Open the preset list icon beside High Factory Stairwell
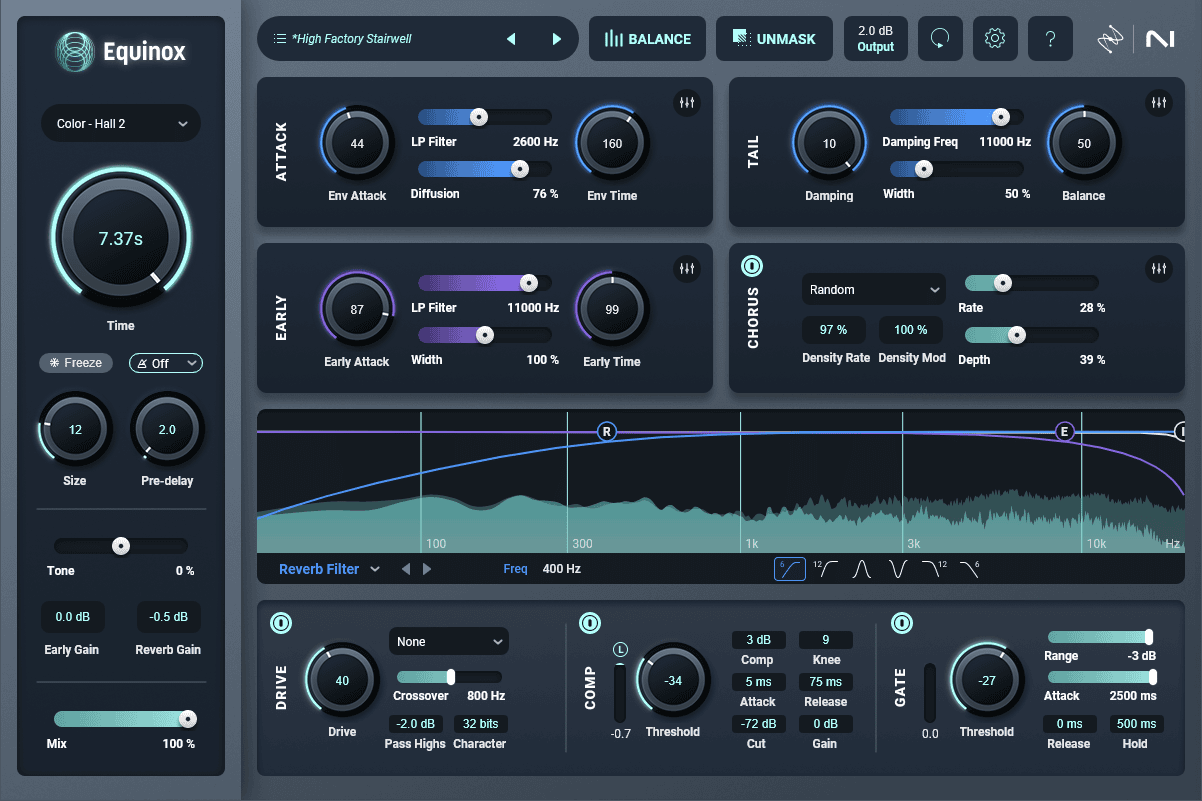Viewport: 1202px width, 801px height. pyautogui.click(x=279, y=39)
